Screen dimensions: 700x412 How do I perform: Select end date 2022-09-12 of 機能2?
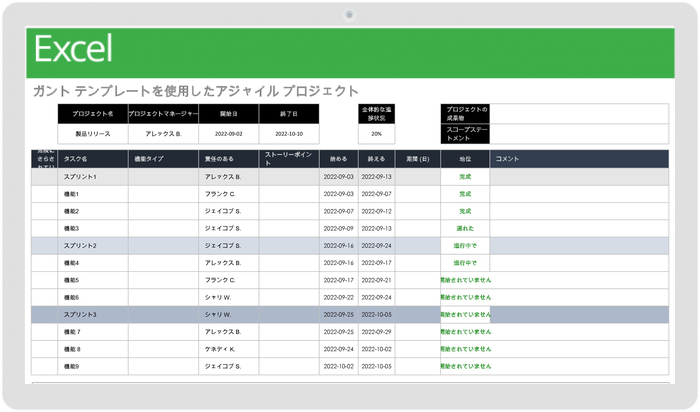376,211
